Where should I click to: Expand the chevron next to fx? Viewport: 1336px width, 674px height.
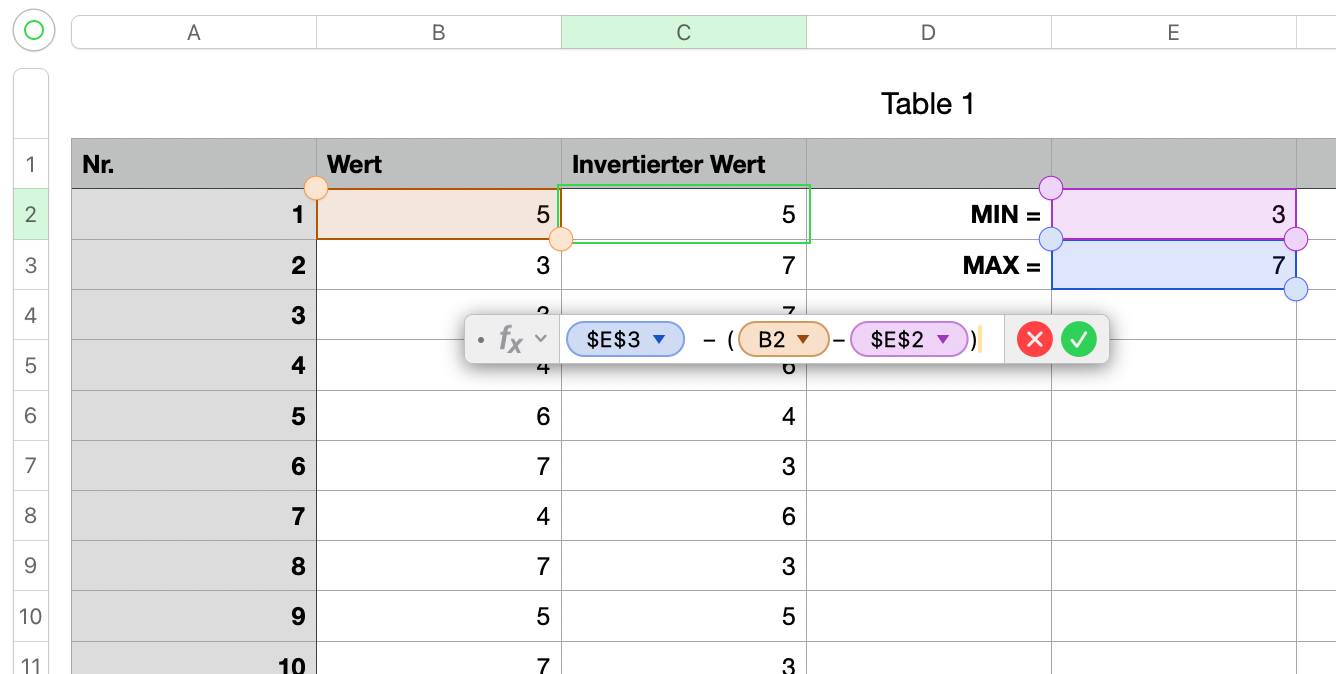point(541,339)
